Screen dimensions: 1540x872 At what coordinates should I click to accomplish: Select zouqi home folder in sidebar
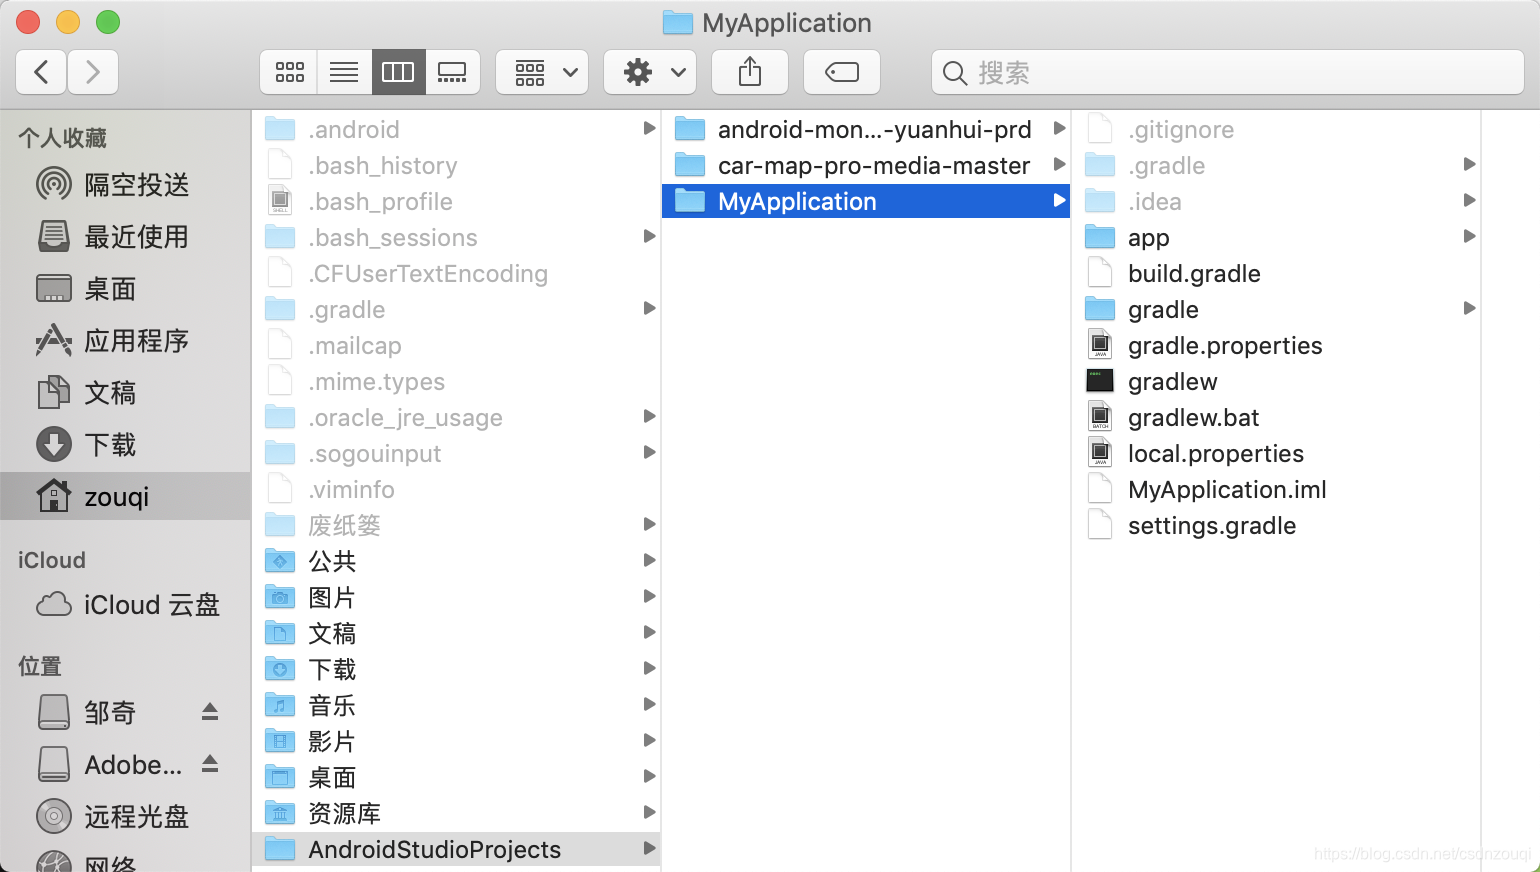pyautogui.click(x=125, y=497)
